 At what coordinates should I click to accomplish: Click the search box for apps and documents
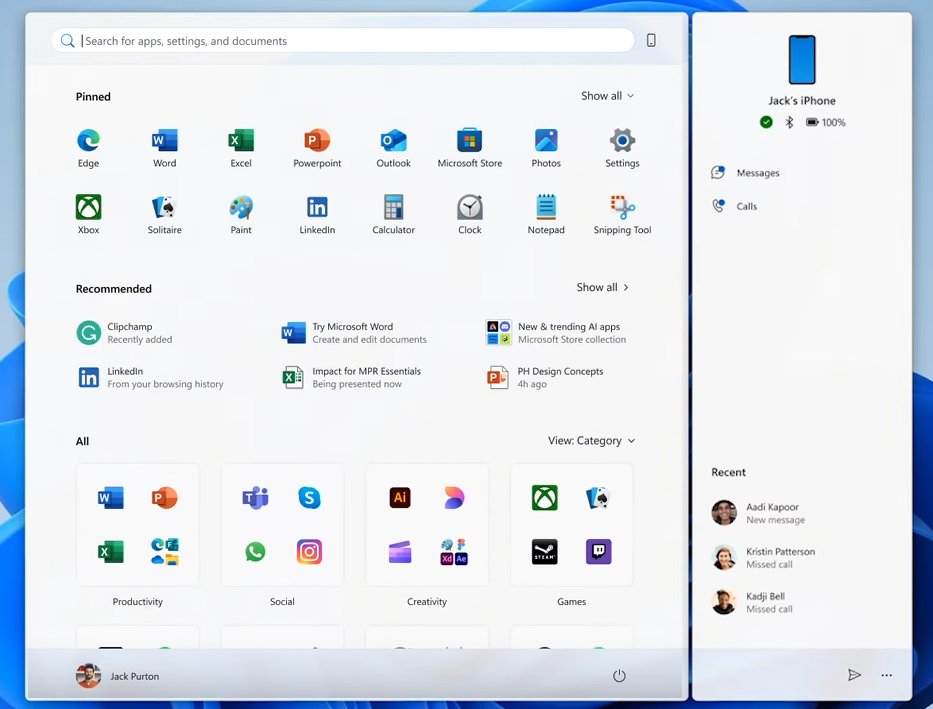(x=343, y=40)
